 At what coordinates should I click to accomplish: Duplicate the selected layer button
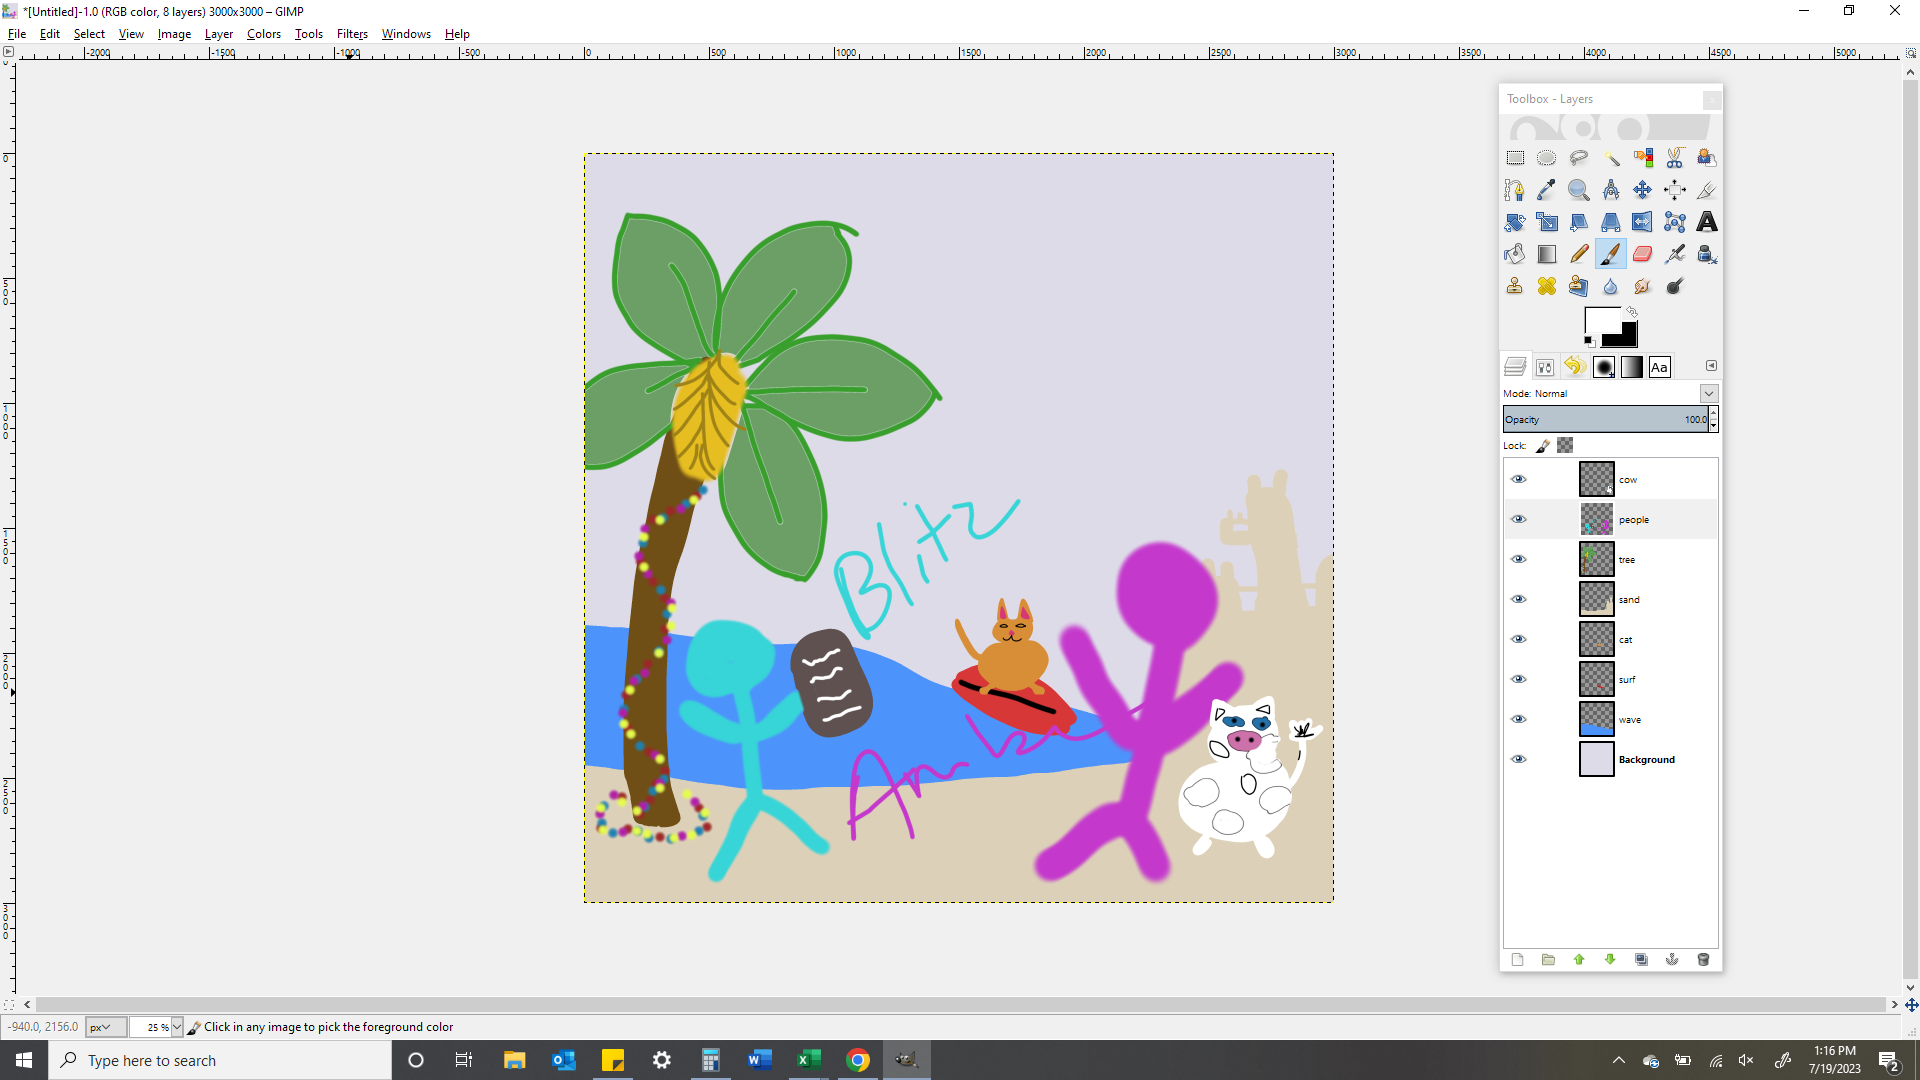[1641, 960]
